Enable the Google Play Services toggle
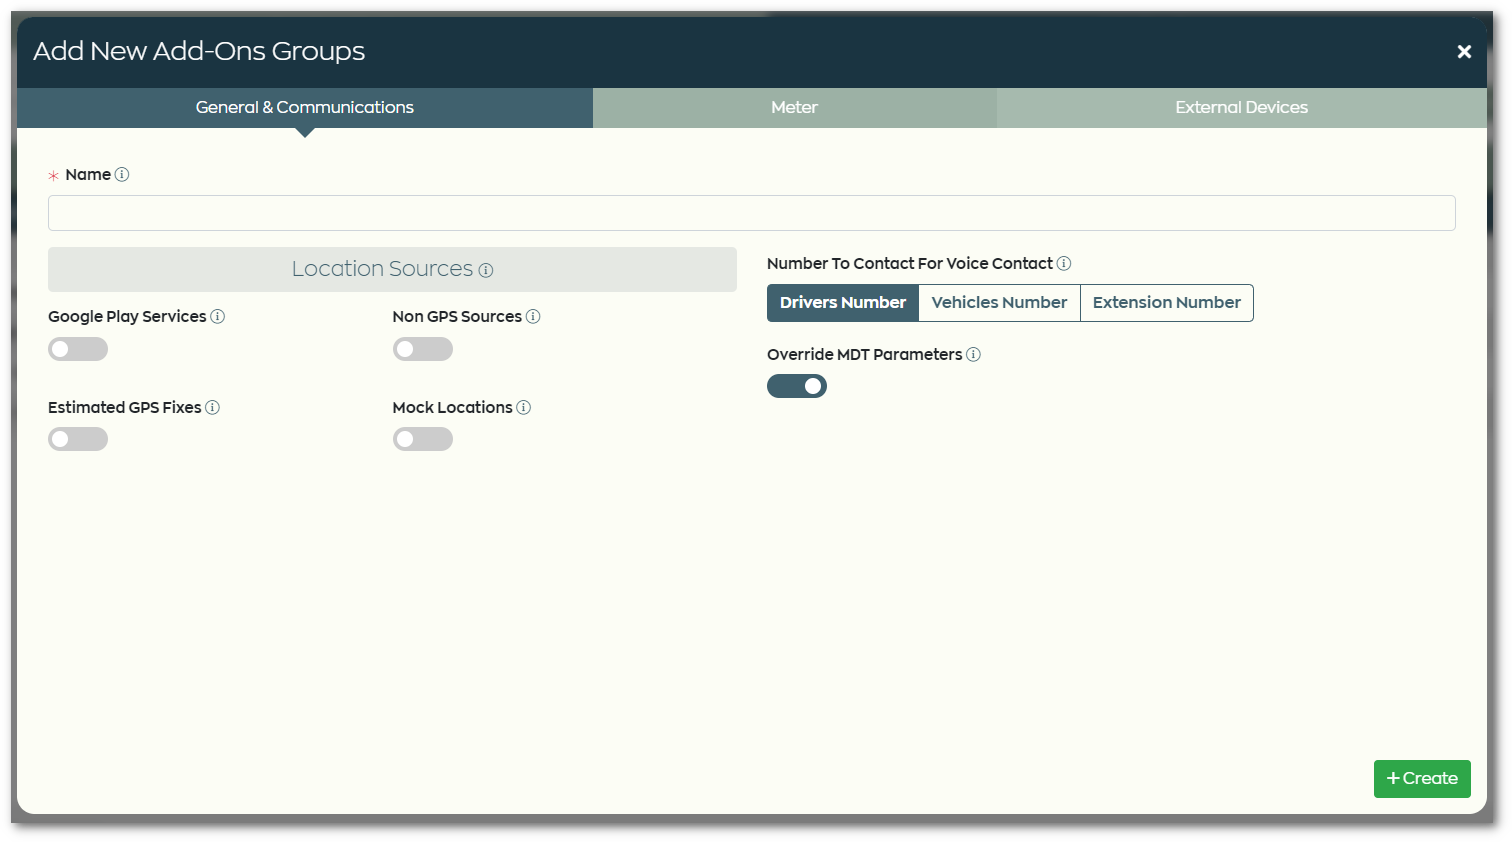The height and width of the screenshot is (842, 1512). (78, 349)
